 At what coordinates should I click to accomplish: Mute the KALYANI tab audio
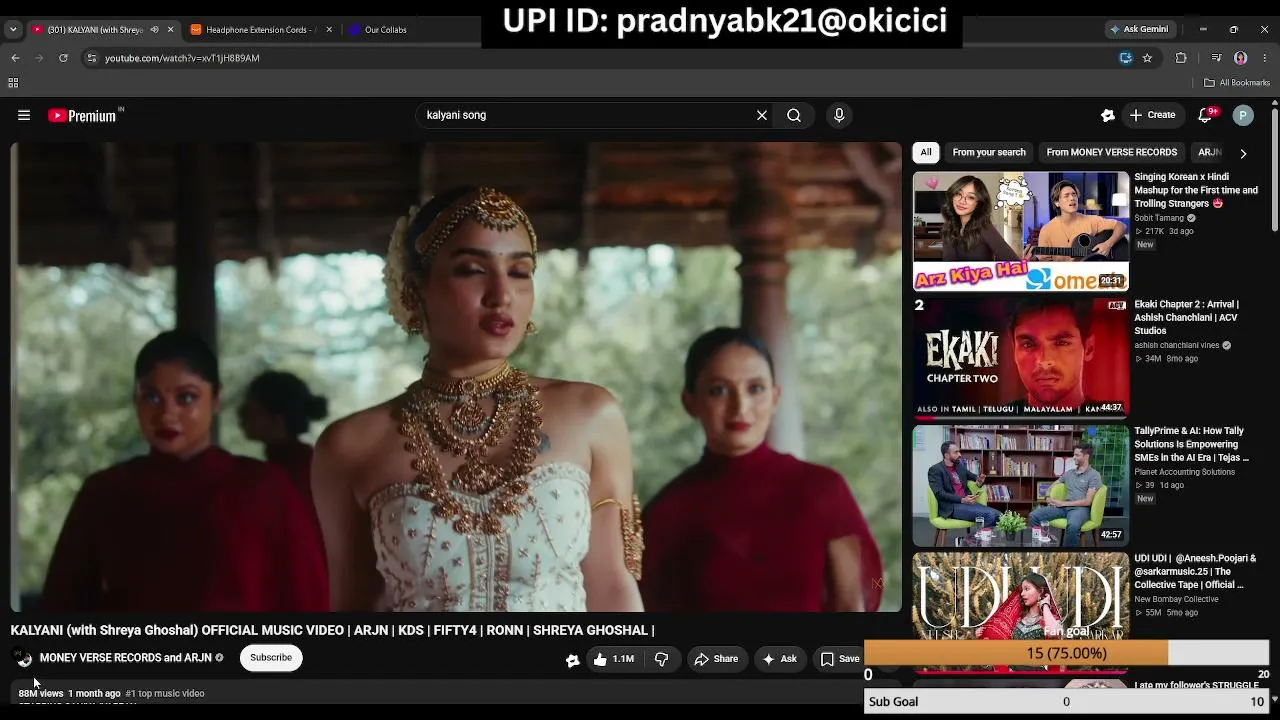[154, 30]
